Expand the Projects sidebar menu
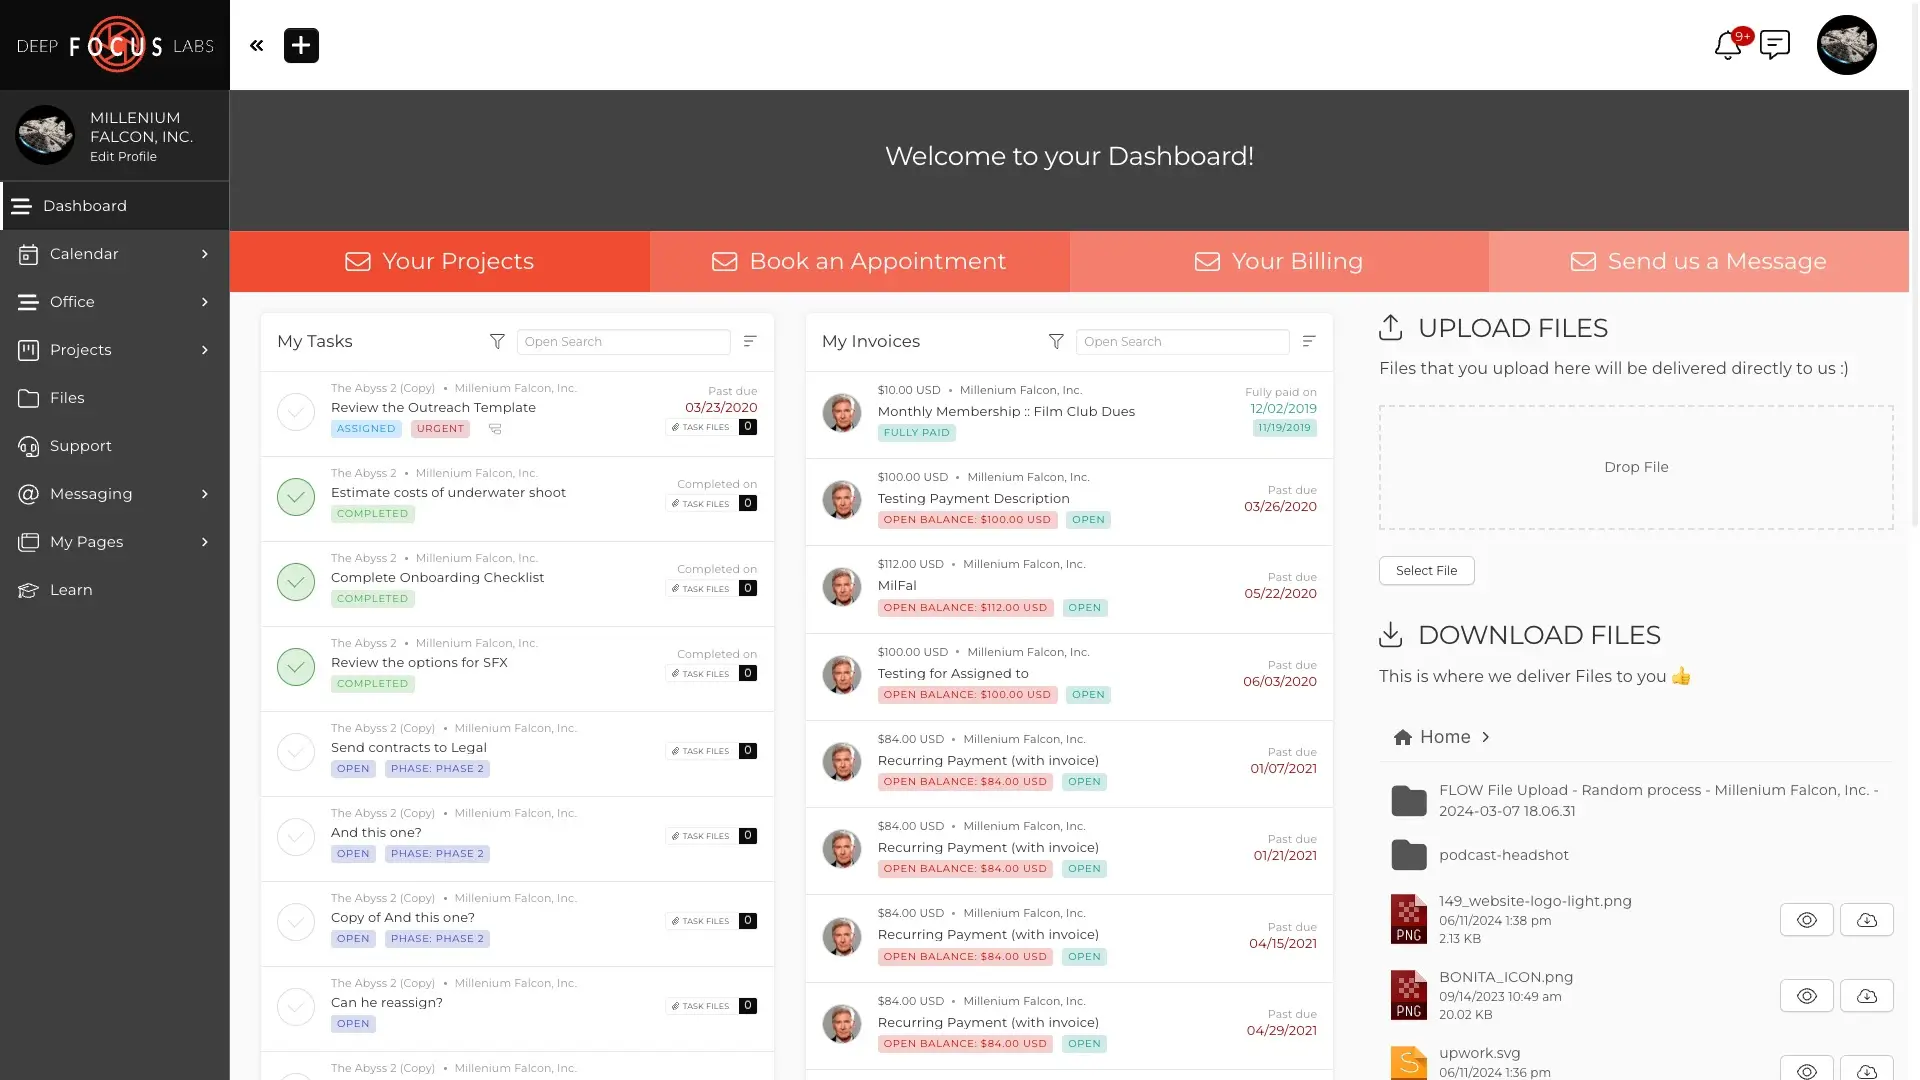Image resolution: width=1920 pixels, height=1080 pixels. [80, 350]
